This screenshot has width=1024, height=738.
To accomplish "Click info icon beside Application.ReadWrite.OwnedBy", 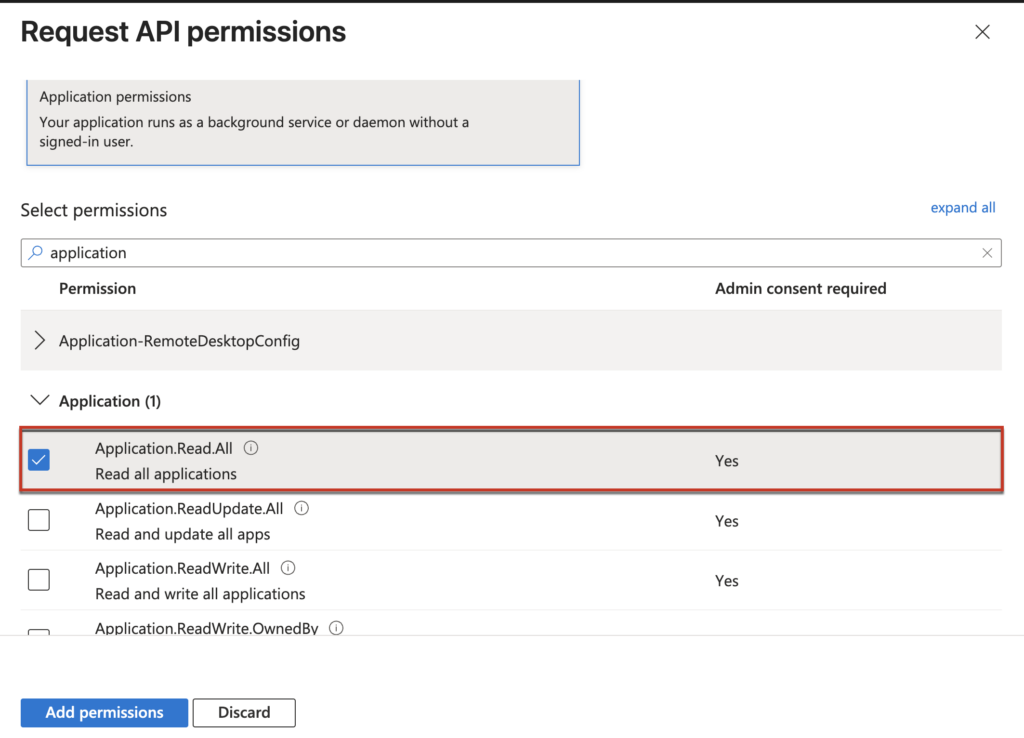I will click(x=336, y=628).
